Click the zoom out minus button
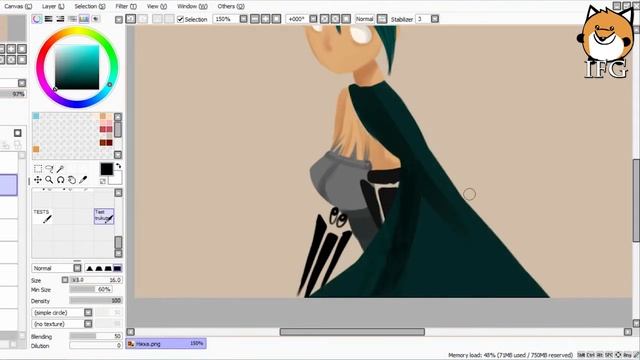 click(255, 19)
